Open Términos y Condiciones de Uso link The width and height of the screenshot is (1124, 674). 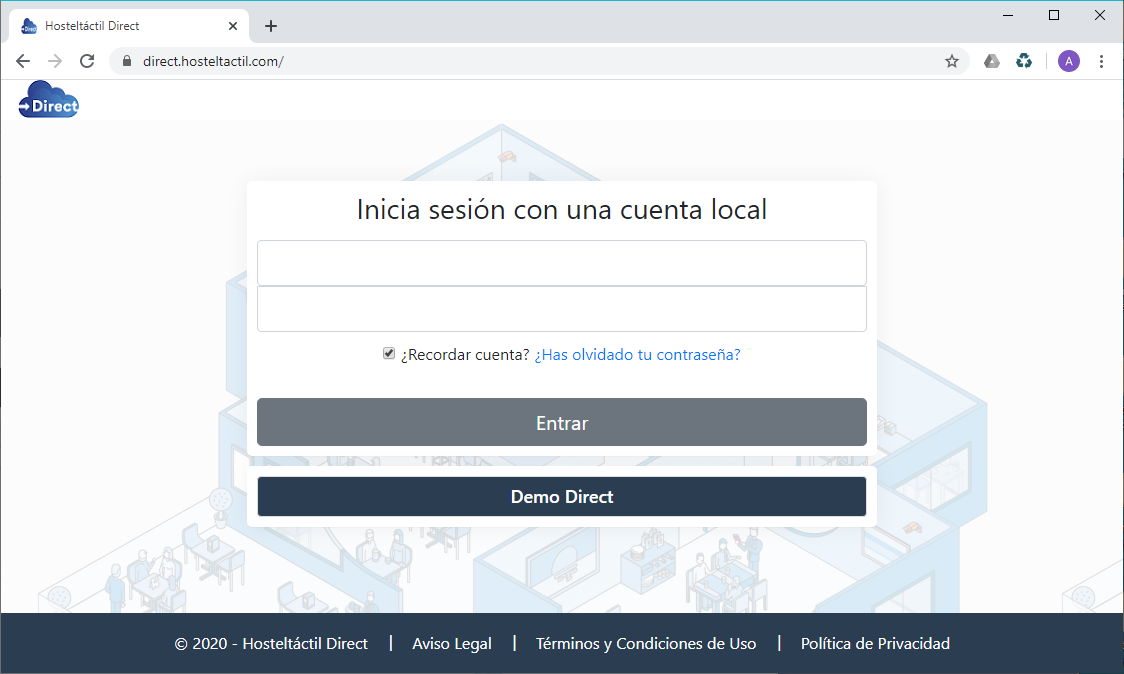(x=646, y=644)
